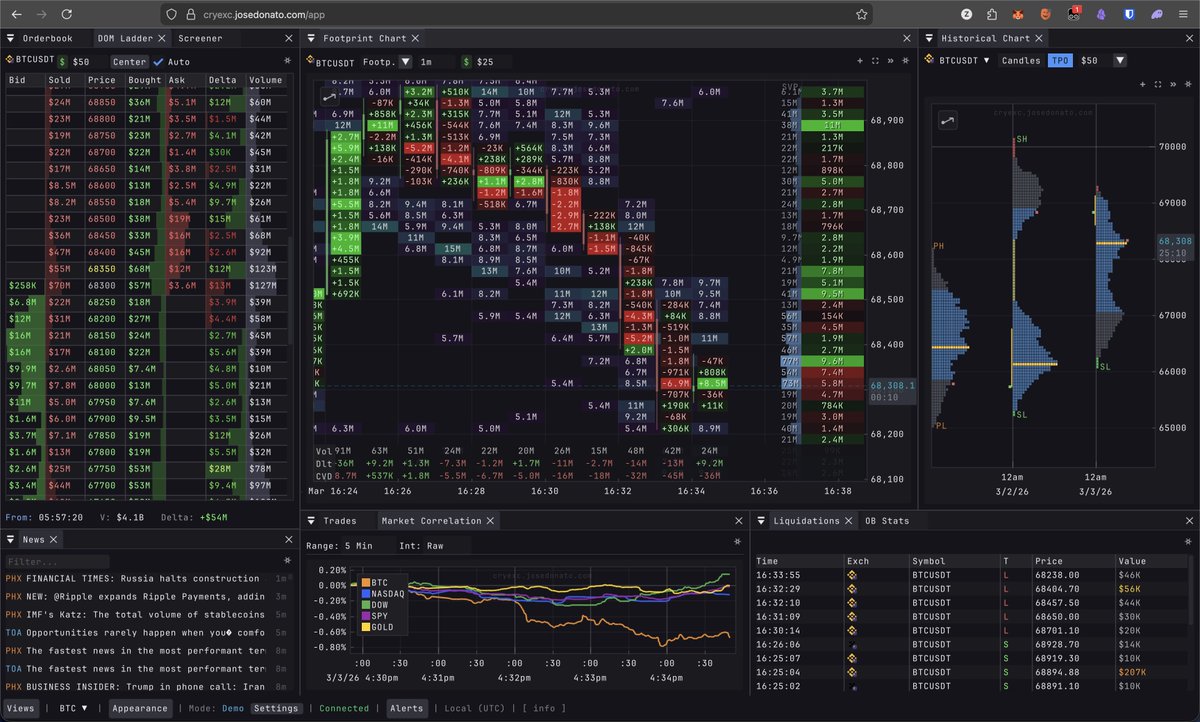Open the browser extensions puzzle icon
Image resolution: width=1200 pixels, height=722 pixels.
coord(991,15)
